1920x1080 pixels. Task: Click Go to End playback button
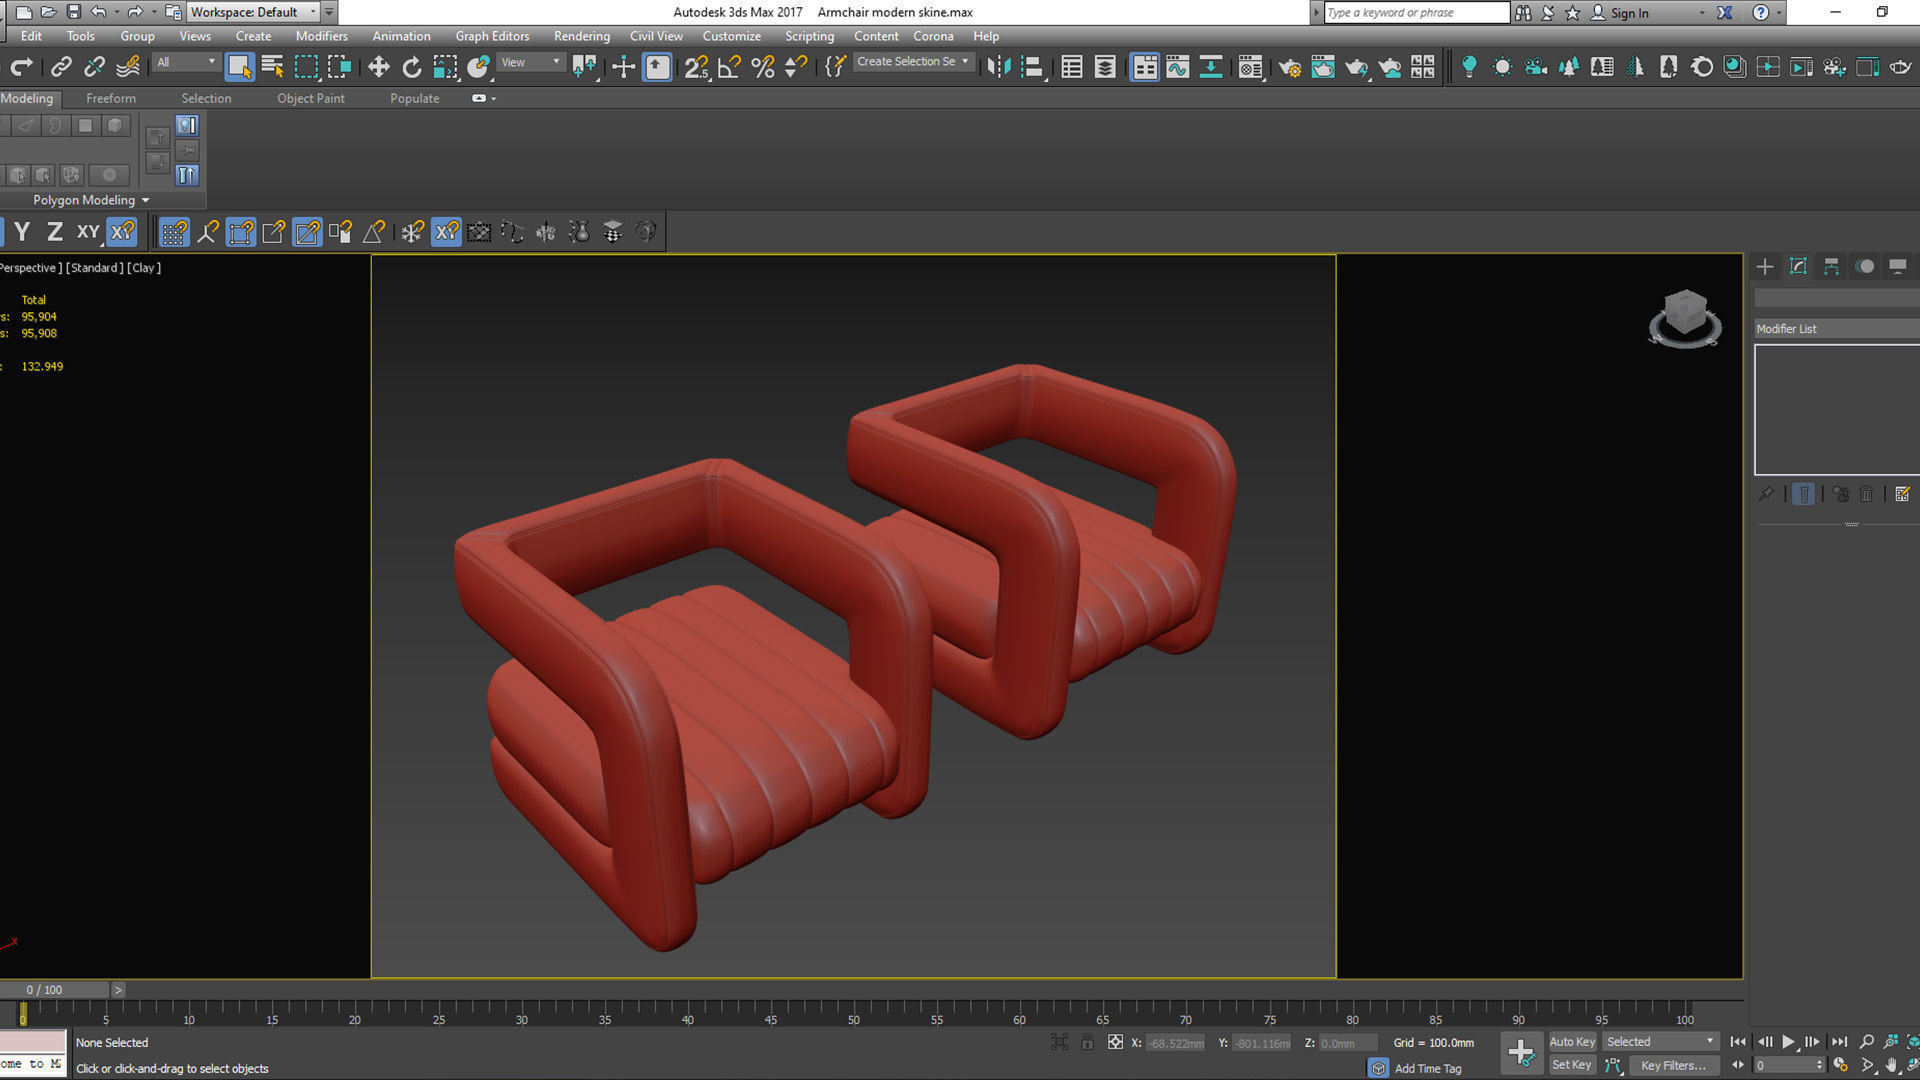pos(1838,1042)
